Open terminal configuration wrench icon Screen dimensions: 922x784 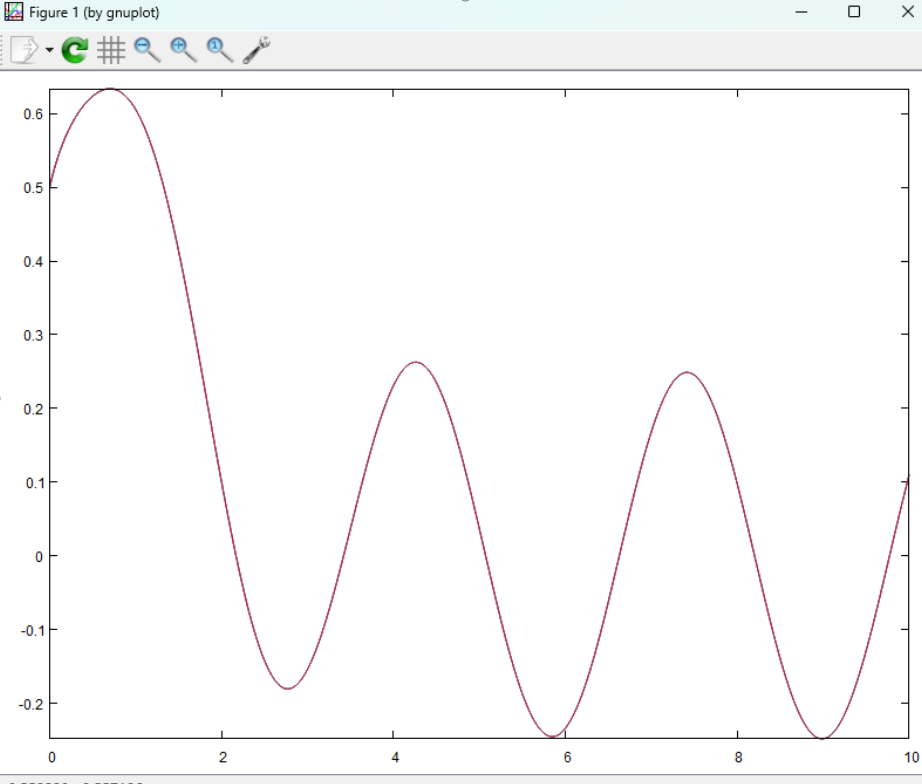[256, 49]
